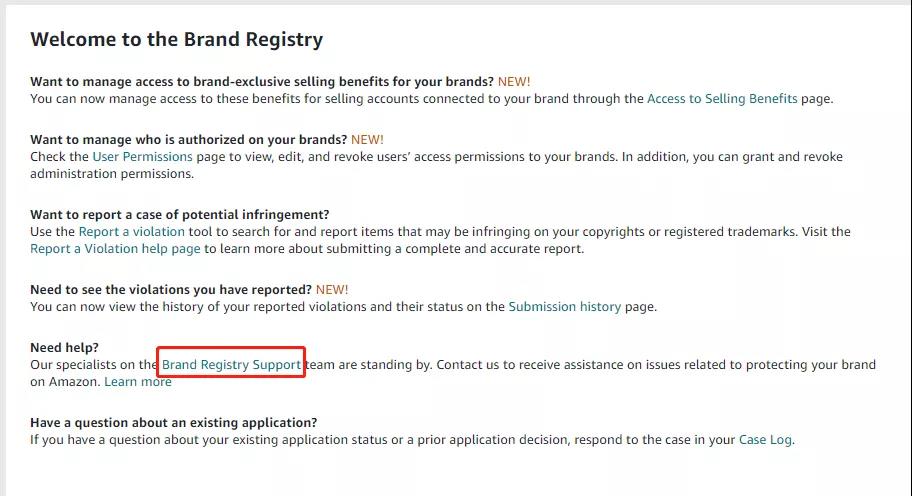Click the 'administration permissions.' text line
This screenshot has width=912, height=496.
pyautogui.click(x=112, y=174)
